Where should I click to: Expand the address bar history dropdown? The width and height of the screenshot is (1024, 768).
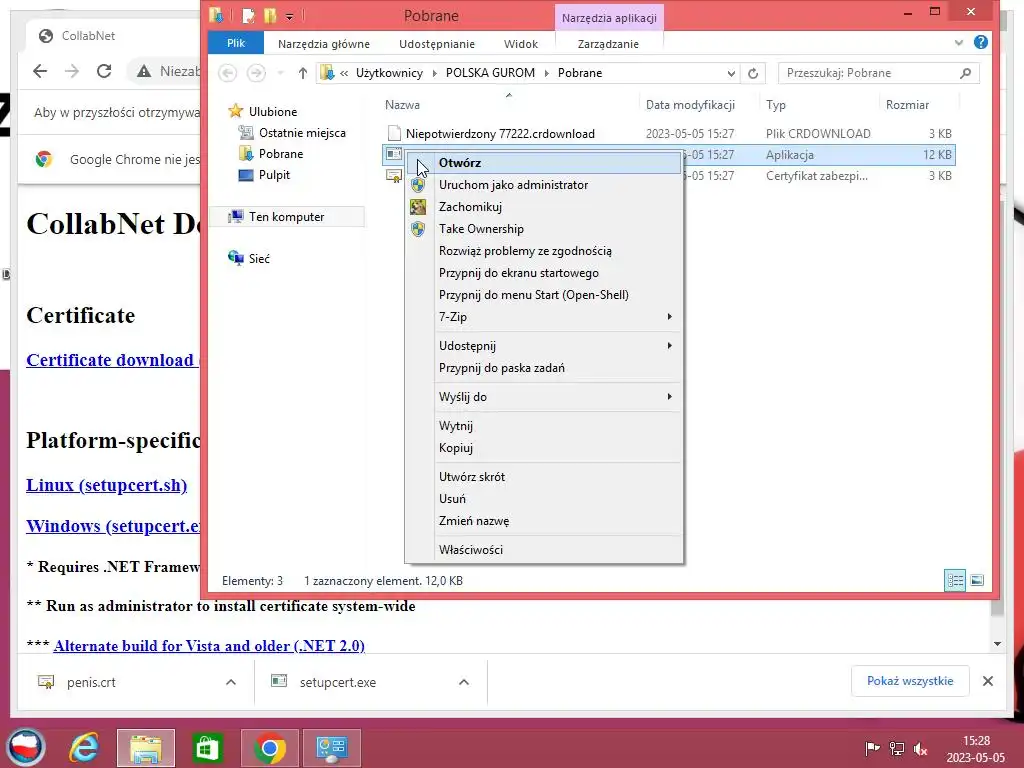click(x=731, y=73)
